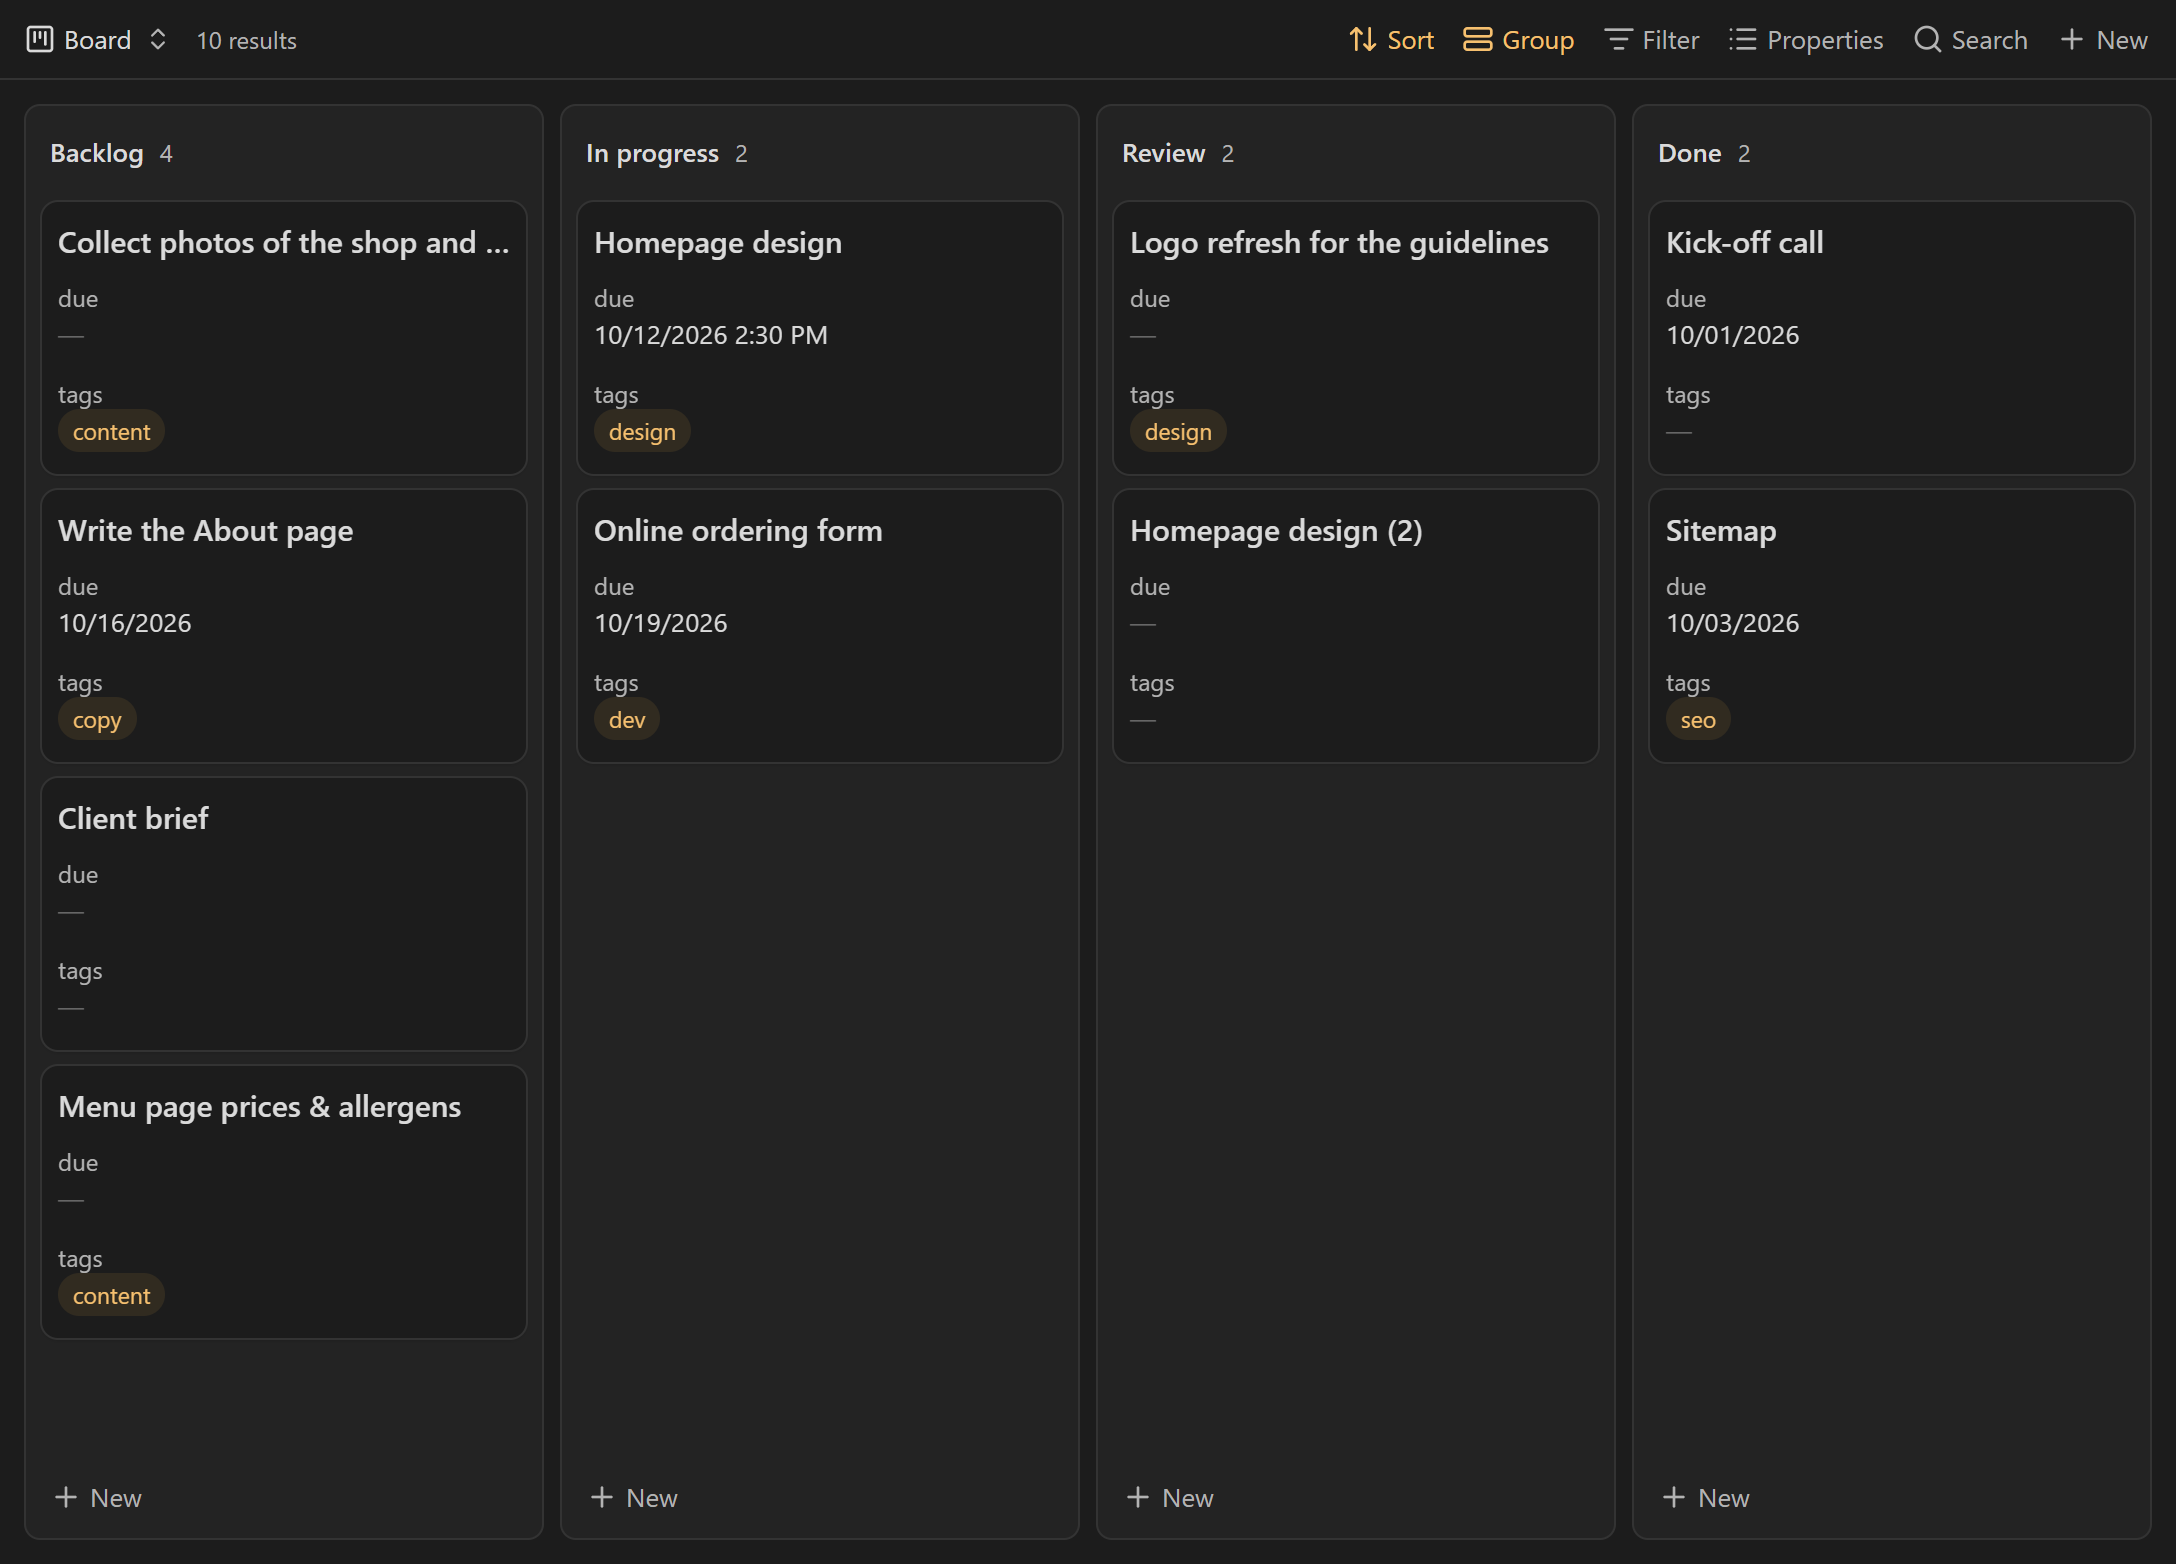
Task: Click the 10/01/2026 due date
Action: [1733, 335]
